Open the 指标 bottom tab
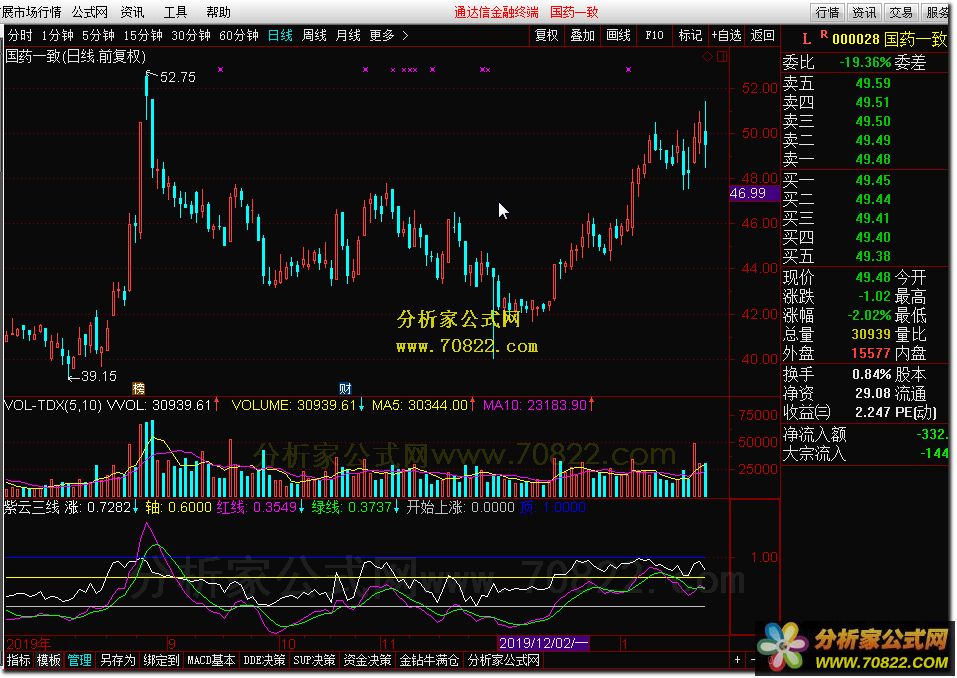The width and height of the screenshot is (957, 678). tap(18, 660)
